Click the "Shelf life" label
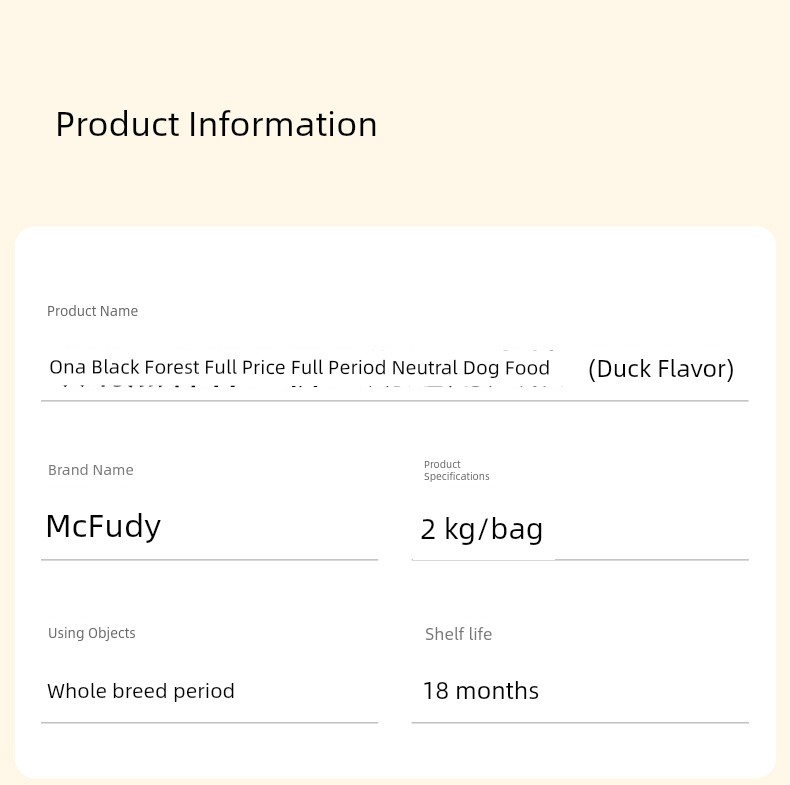This screenshot has height=785, width=790. coord(458,634)
